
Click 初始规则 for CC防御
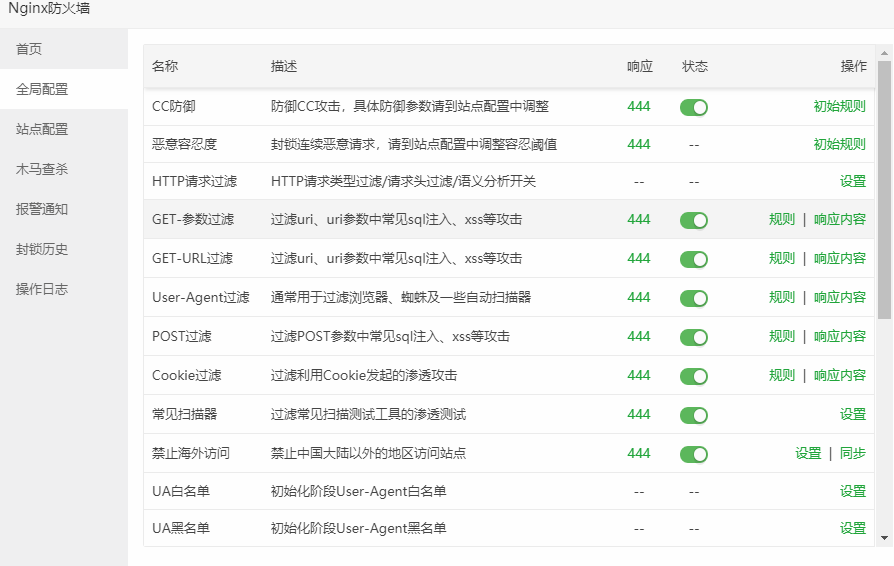[839, 106]
